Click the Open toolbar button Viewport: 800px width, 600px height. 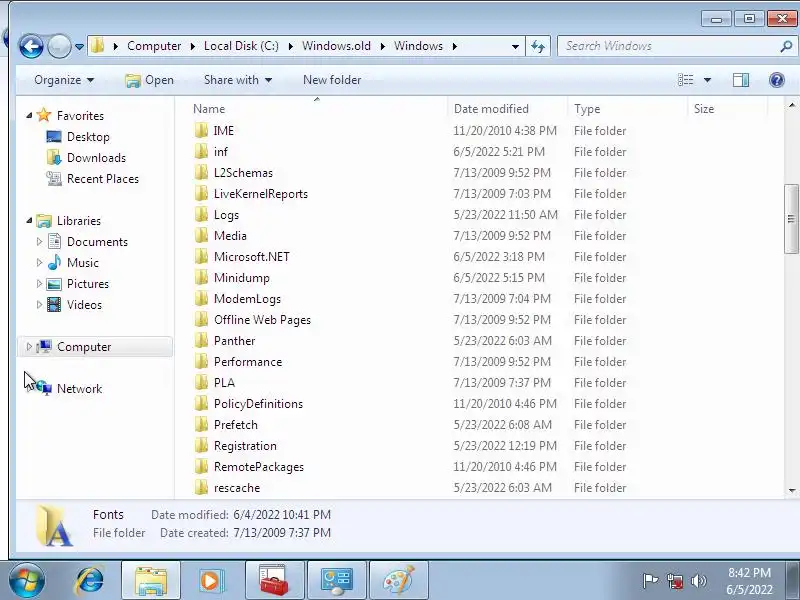[149, 80]
